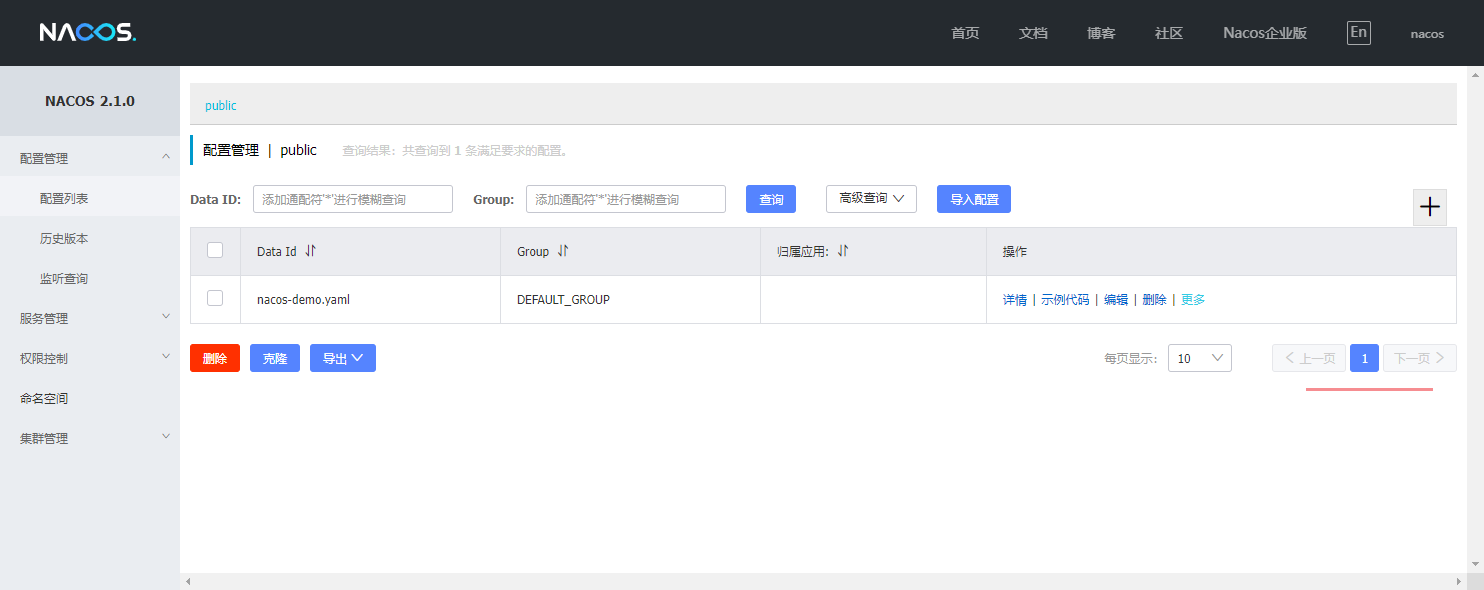Sort by Data Id column arrows
The width and height of the screenshot is (1484, 590).
coord(310,251)
